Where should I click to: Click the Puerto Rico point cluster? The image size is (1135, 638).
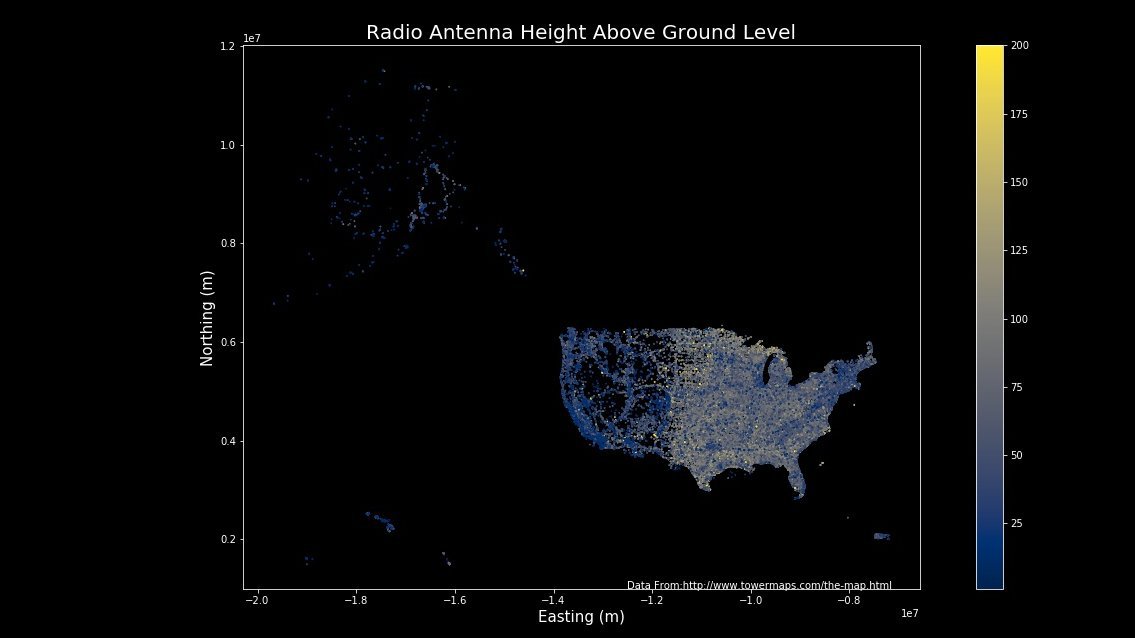click(881, 536)
